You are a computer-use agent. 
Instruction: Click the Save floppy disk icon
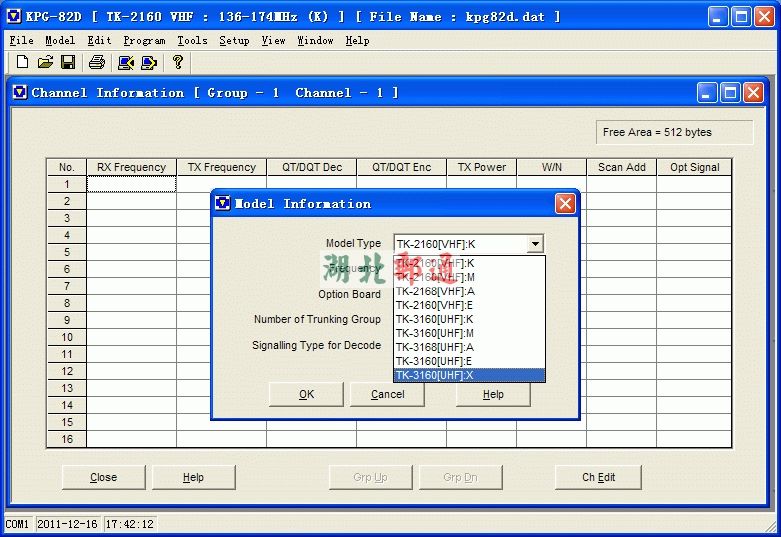pos(68,63)
